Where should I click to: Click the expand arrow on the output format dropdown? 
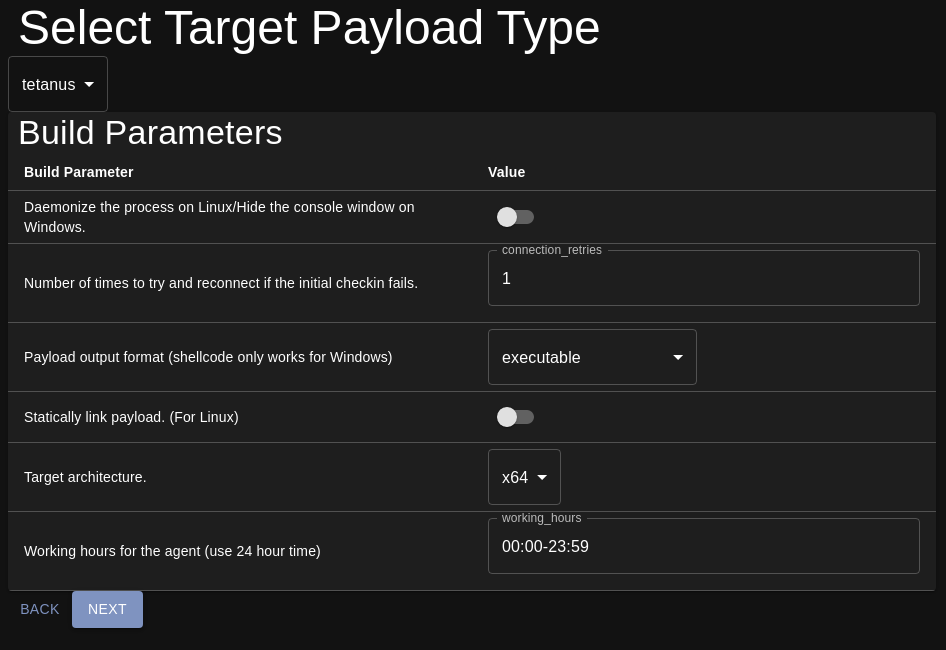[x=677, y=357]
